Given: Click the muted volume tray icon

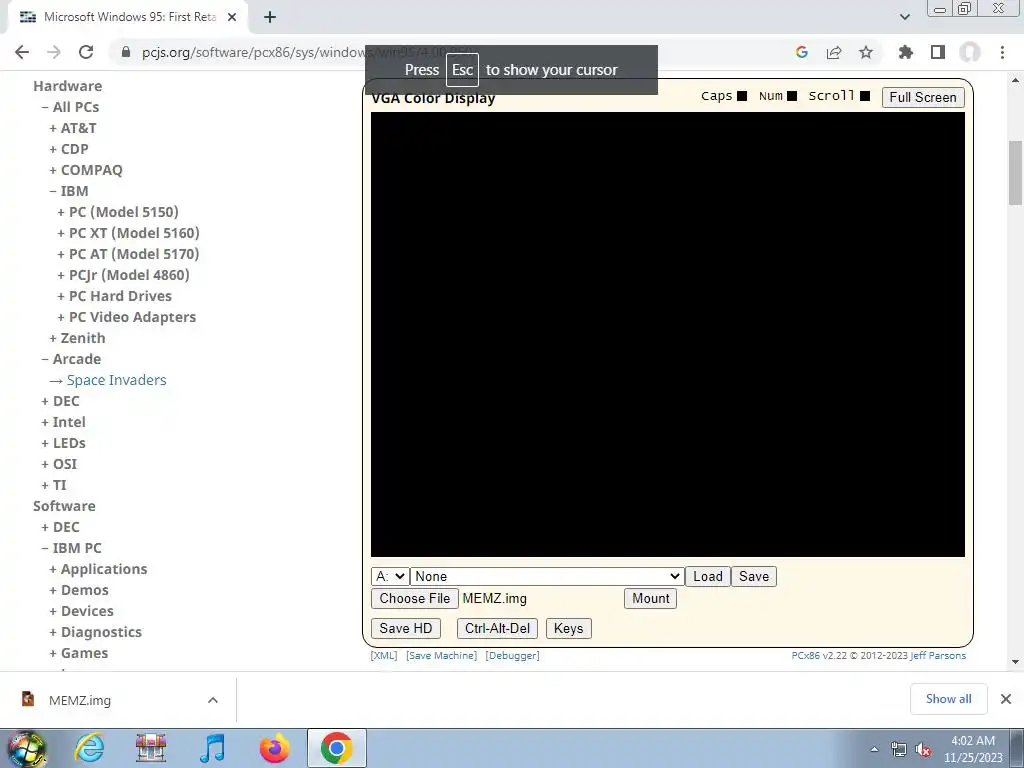Looking at the screenshot, I should coord(923,749).
